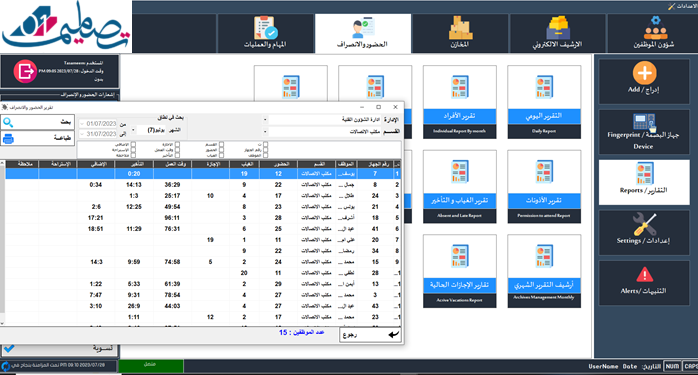Click the dialog title bar sun icon

point(4,107)
